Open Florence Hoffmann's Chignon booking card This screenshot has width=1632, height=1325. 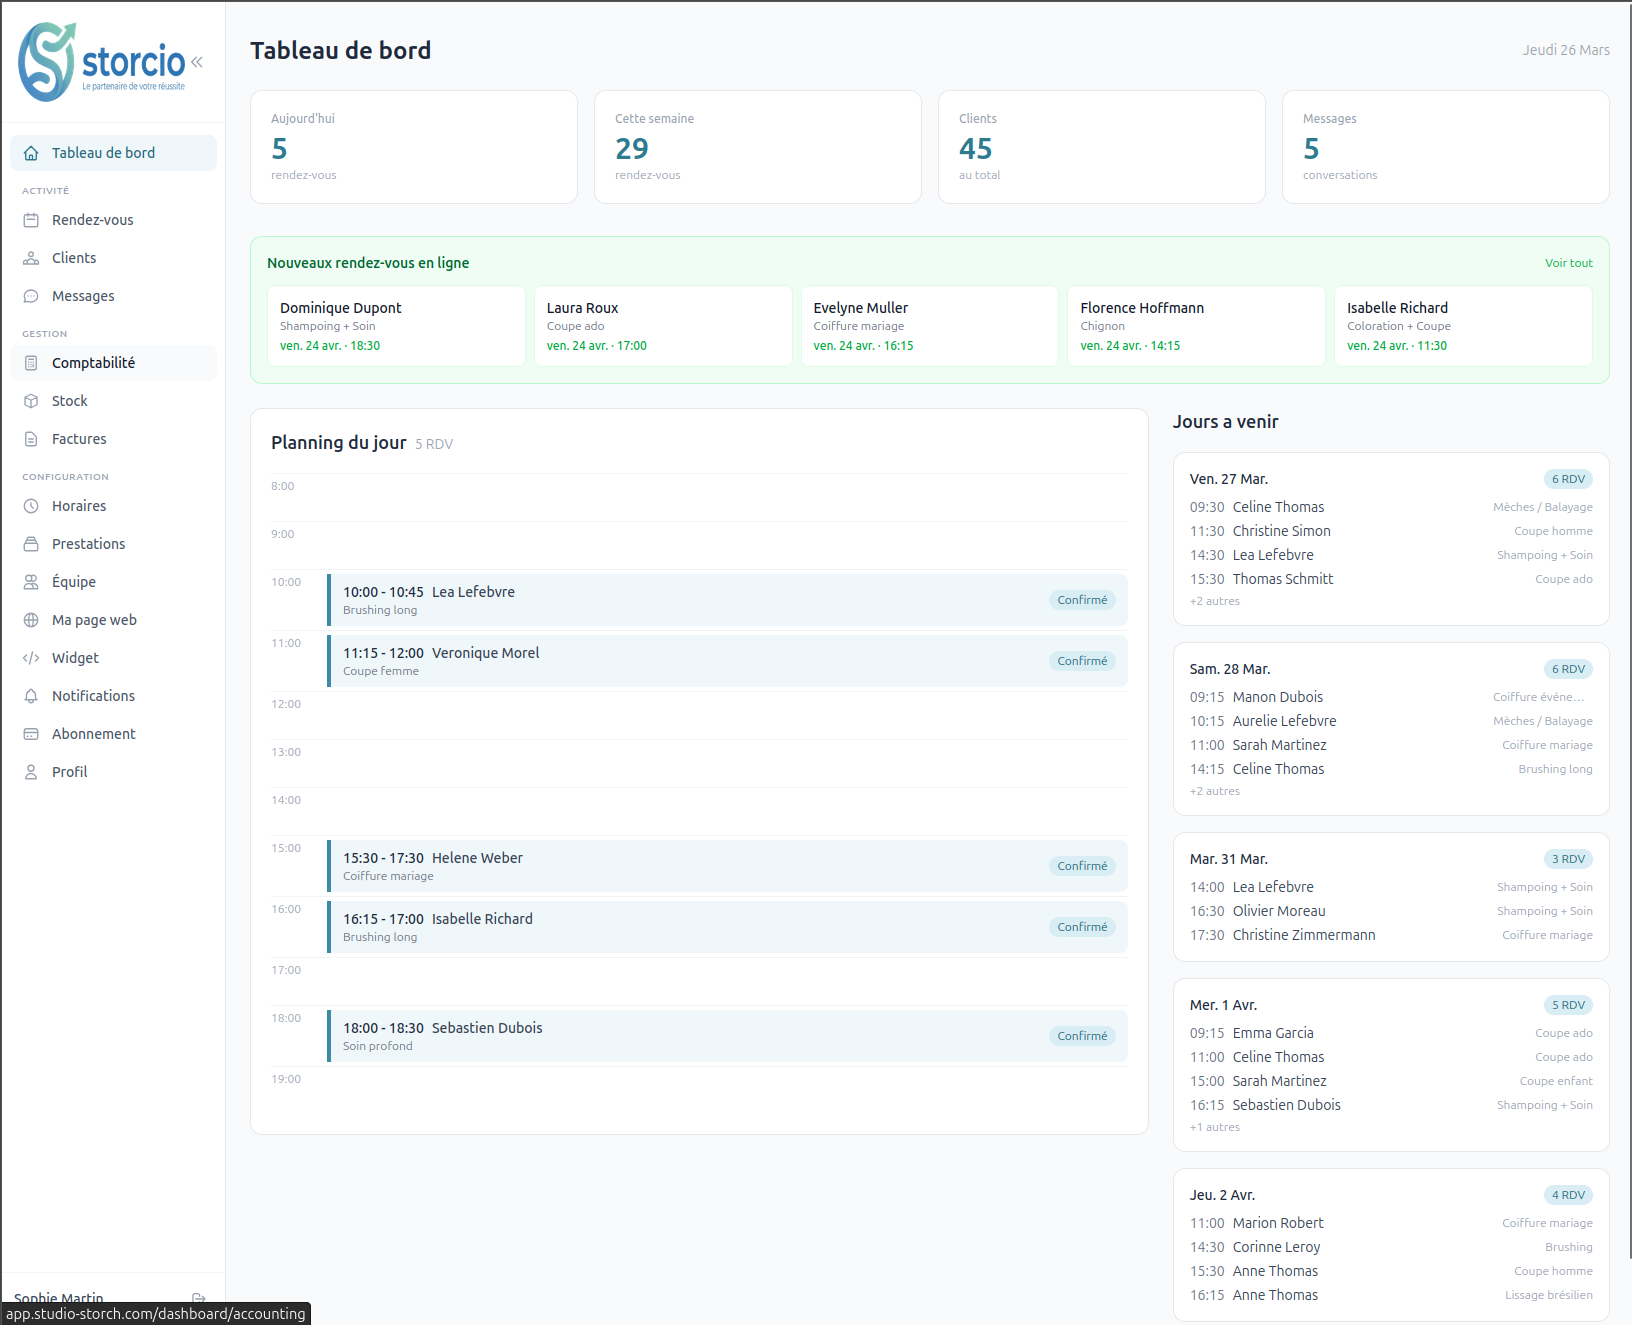click(x=1196, y=326)
